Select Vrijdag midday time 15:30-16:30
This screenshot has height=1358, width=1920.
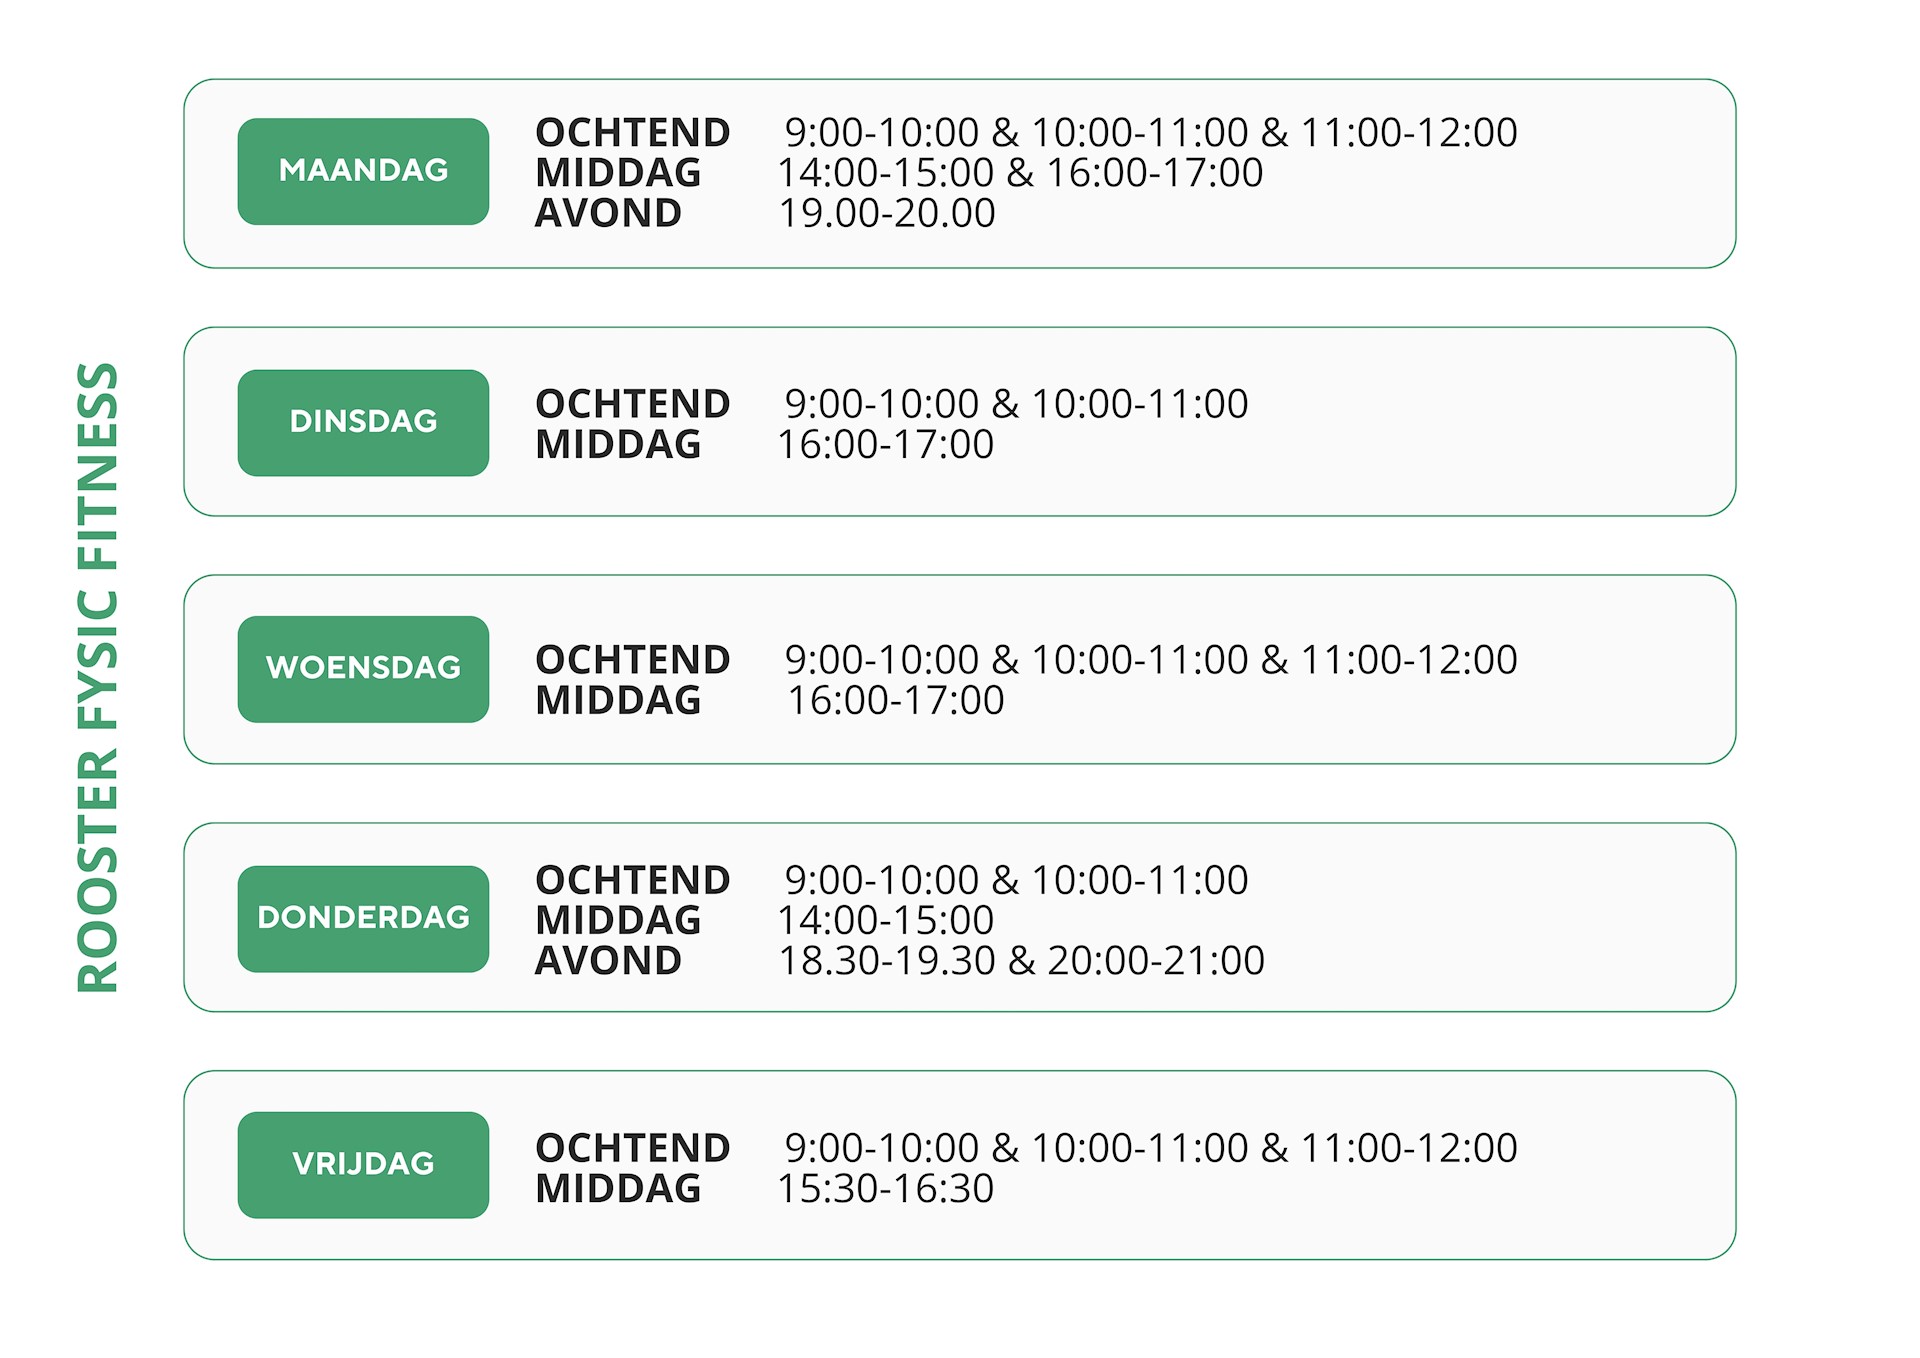click(x=886, y=1188)
